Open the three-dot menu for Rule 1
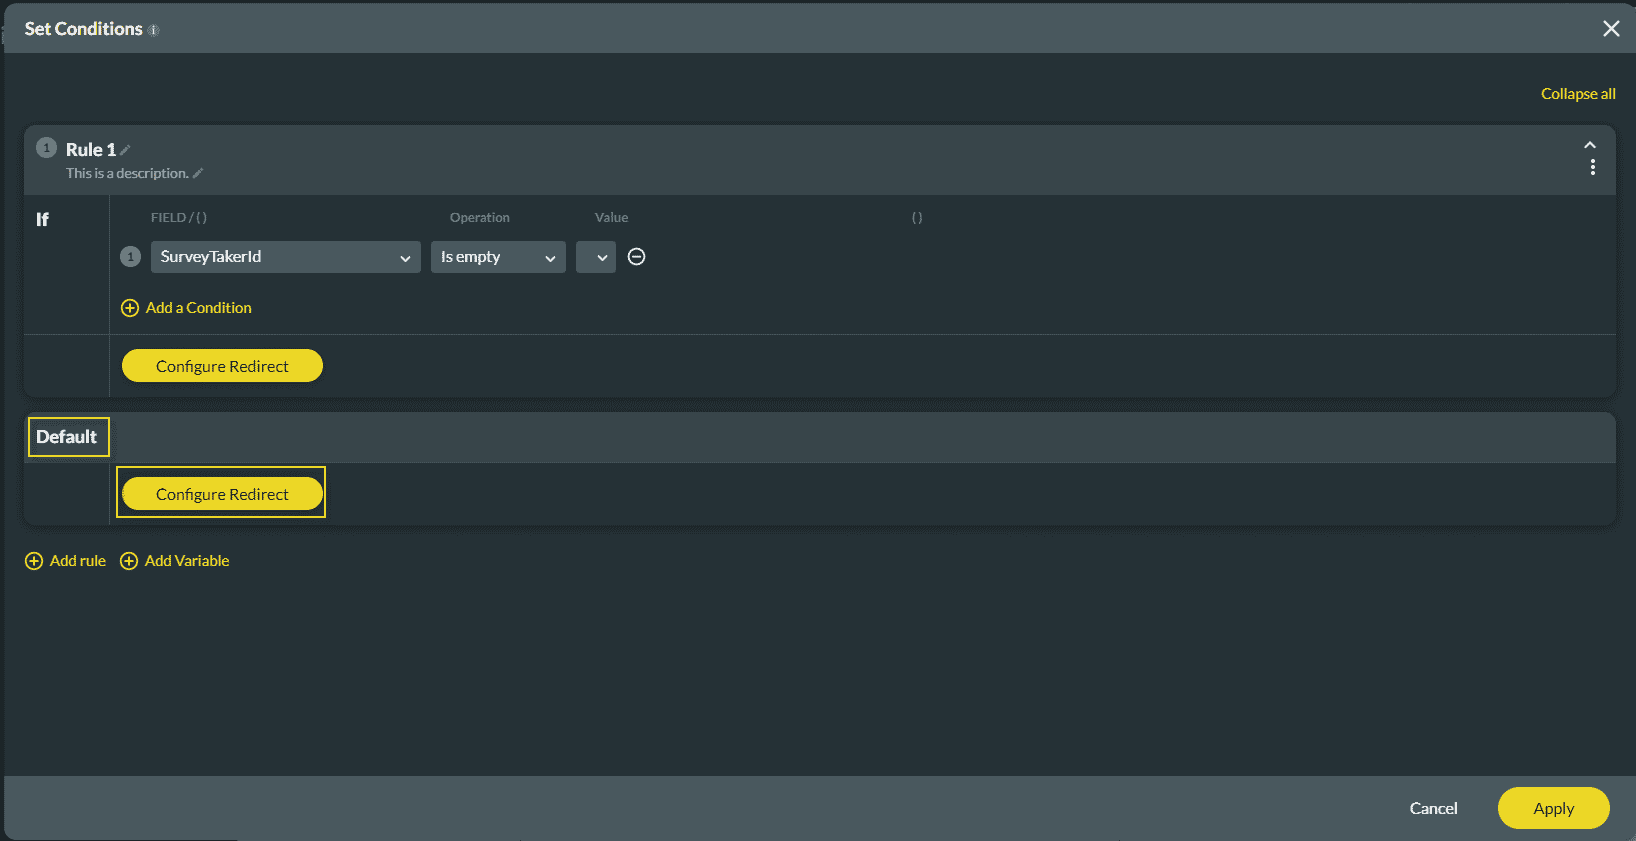1636x841 pixels. click(1592, 168)
